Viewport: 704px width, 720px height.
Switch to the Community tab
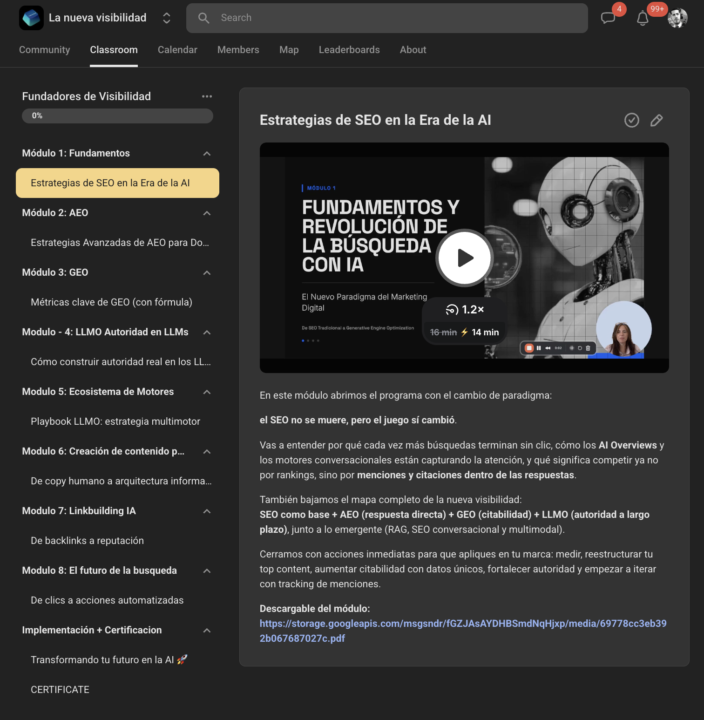point(44,50)
